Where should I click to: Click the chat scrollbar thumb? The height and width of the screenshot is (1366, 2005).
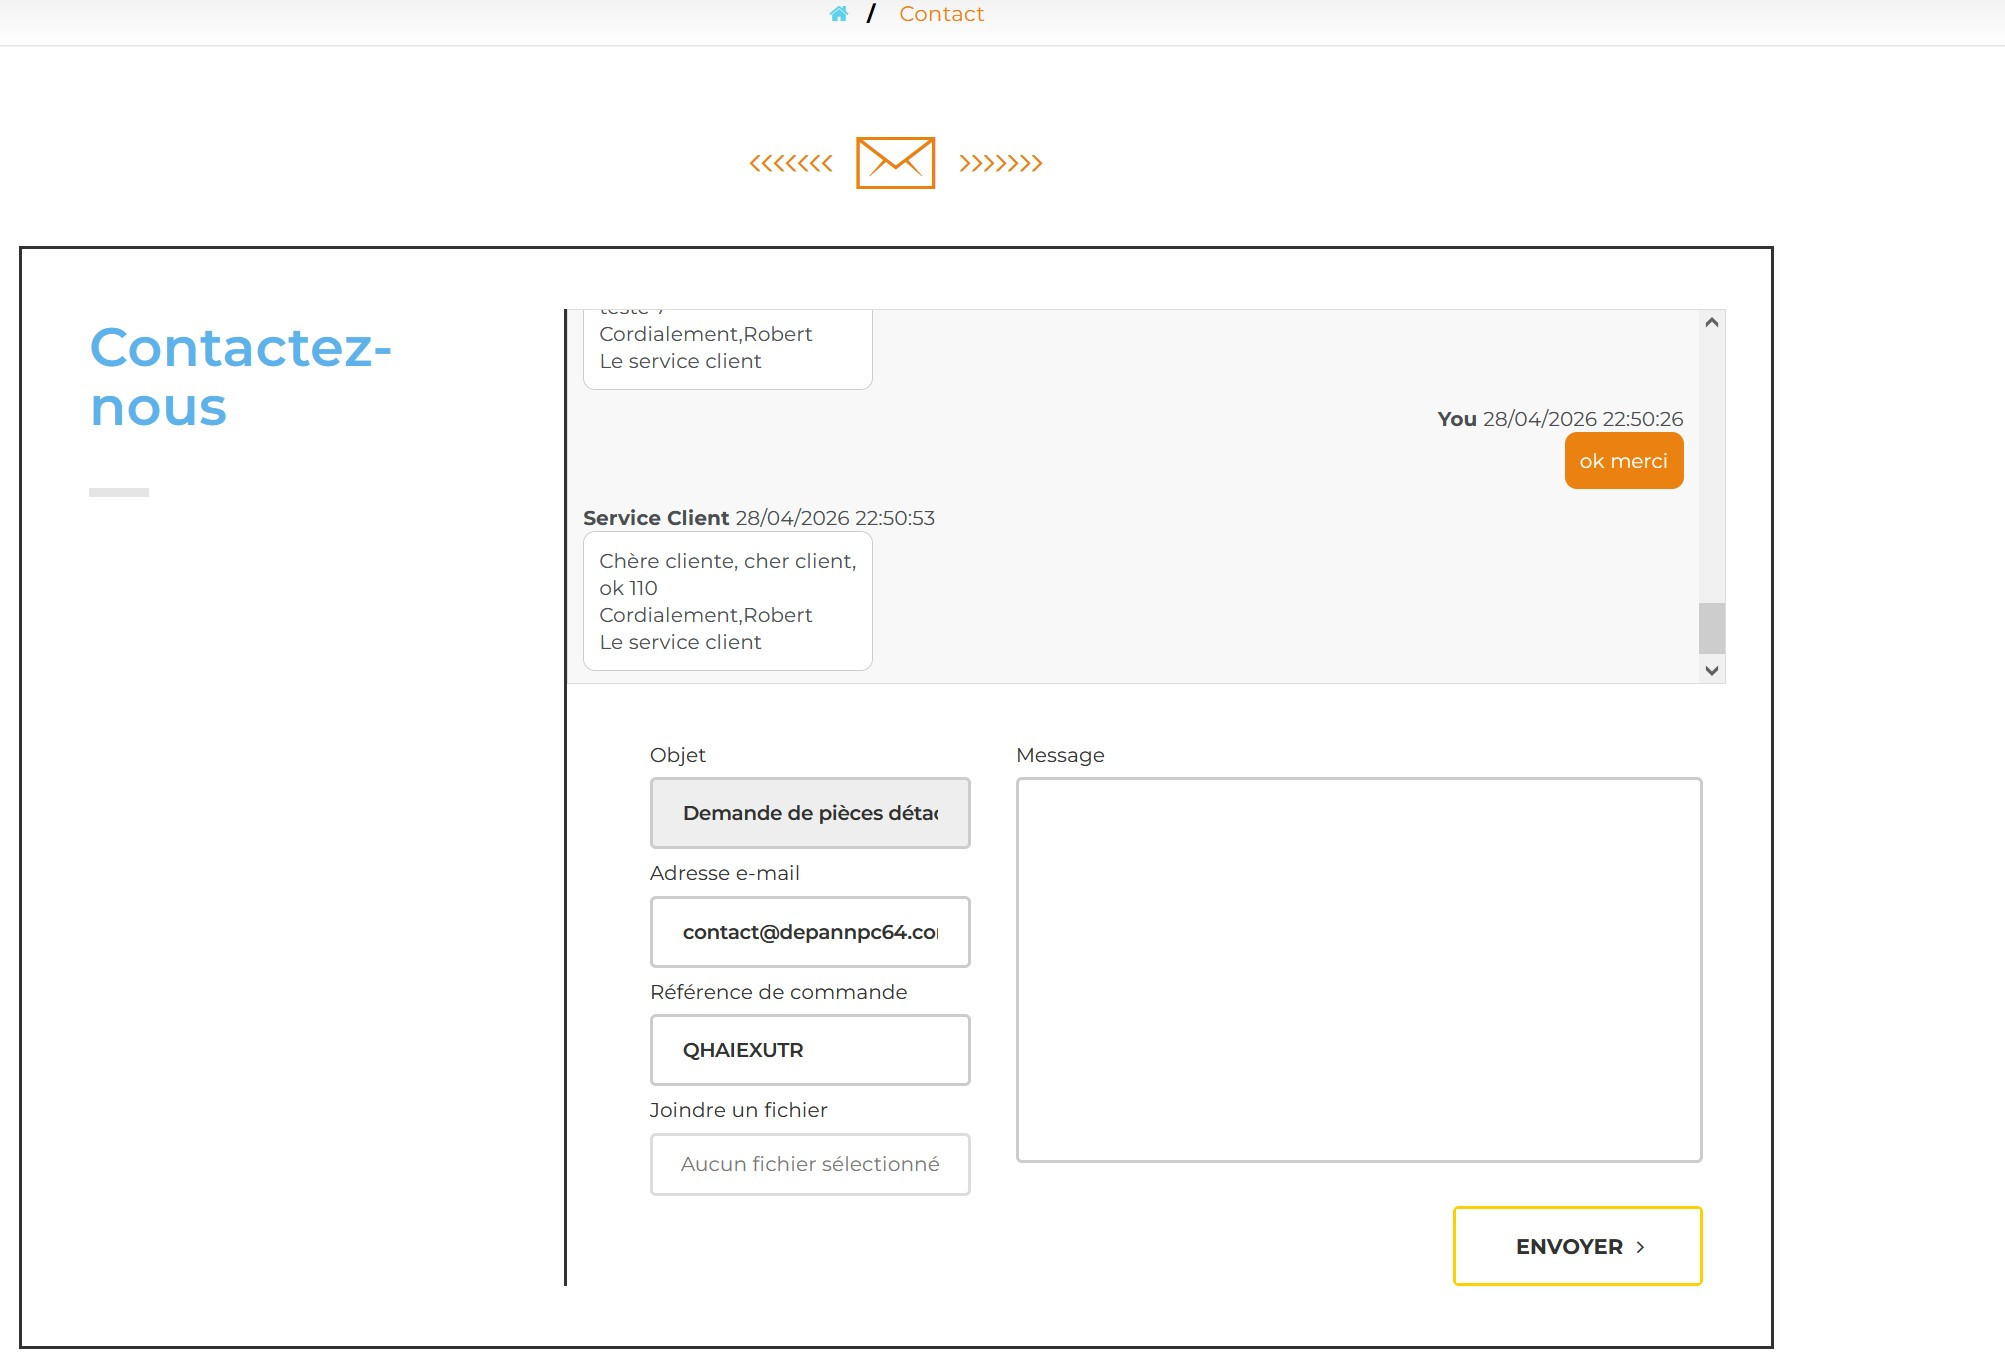[x=1711, y=628]
